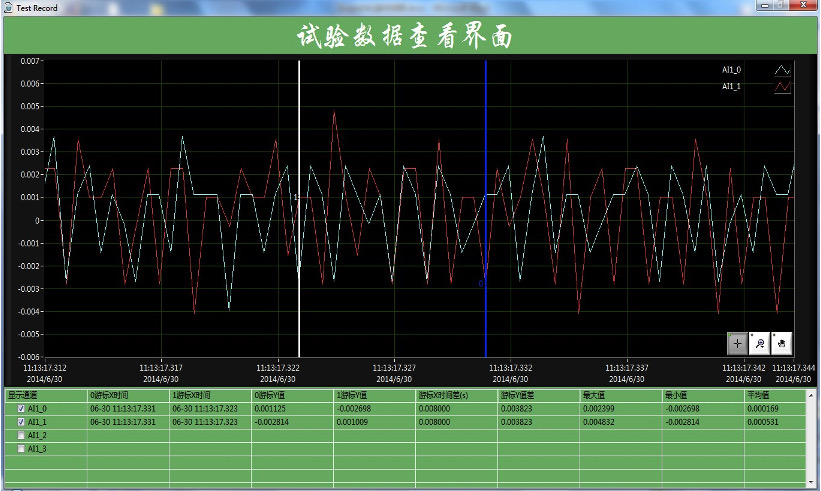The image size is (821, 491).
Task: Click the AI1_1 red plot legend icon
Action: (x=782, y=88)
